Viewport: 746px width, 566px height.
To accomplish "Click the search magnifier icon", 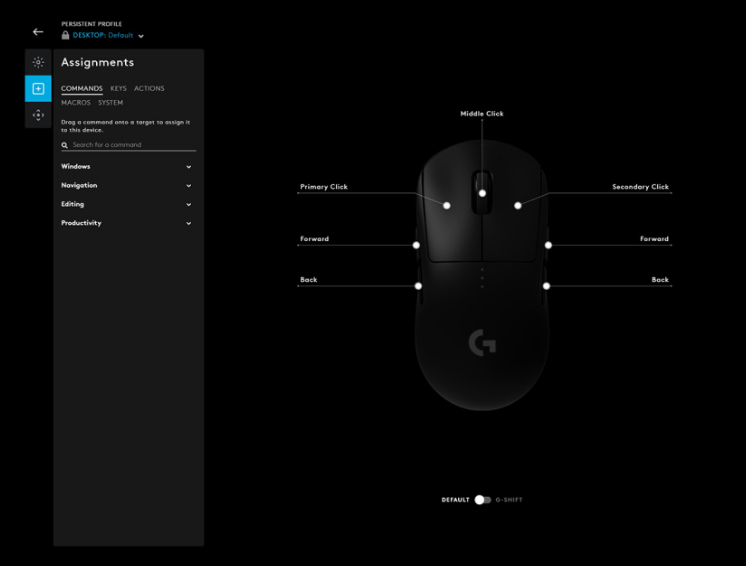I will pos(65,145).
